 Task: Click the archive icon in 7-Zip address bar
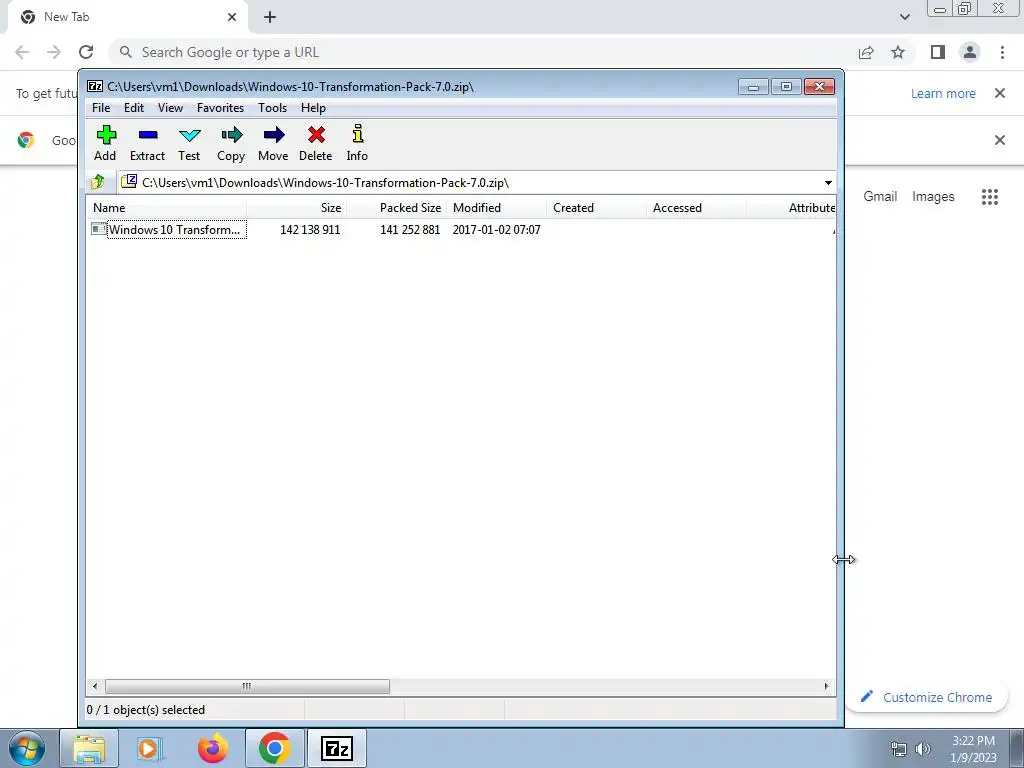pos(129,182)
